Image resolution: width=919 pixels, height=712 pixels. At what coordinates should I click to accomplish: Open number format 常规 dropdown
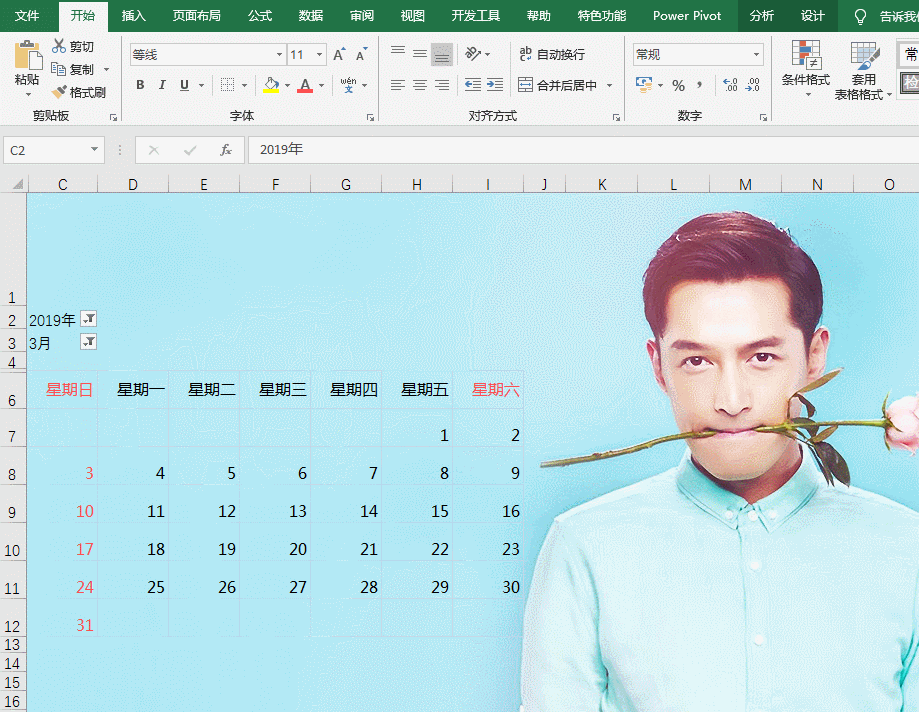[757, 54]
